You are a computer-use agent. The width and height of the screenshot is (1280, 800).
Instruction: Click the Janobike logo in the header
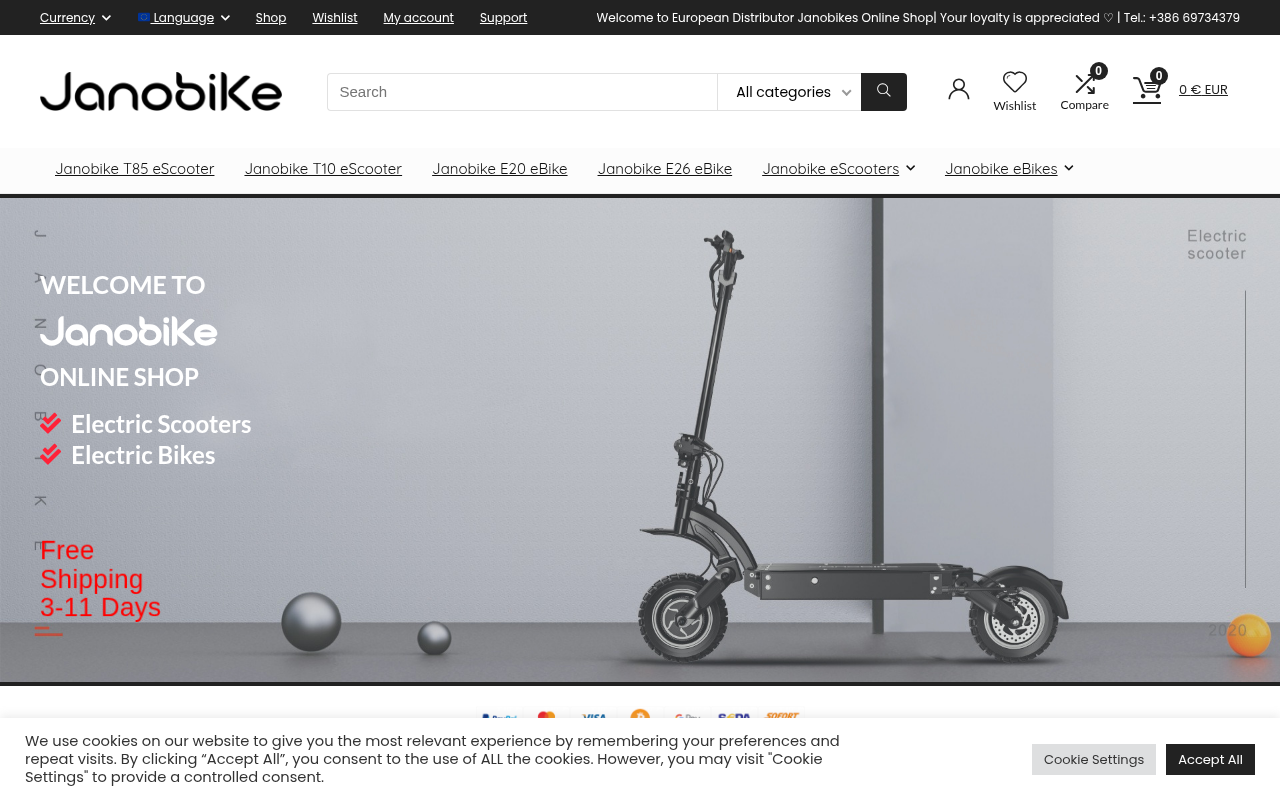pyautogui.click(x=161, y=91)
